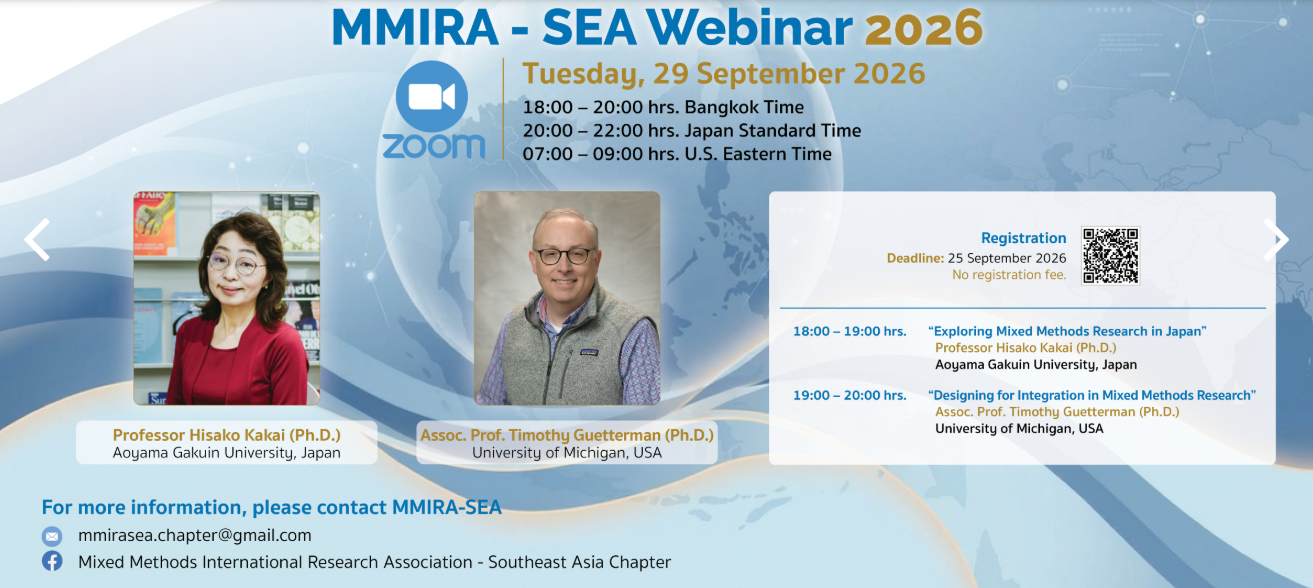The width and height of the screenshot is (1313, 588).
Task: Click the Professor Hisako Kakai name caption
Action: tap(227, 435)
